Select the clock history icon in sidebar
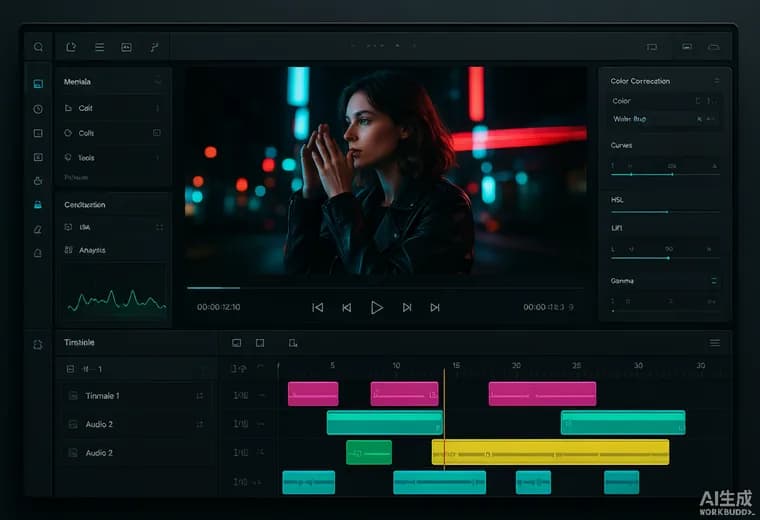The image size is (760, 520). tap(38, 109)
